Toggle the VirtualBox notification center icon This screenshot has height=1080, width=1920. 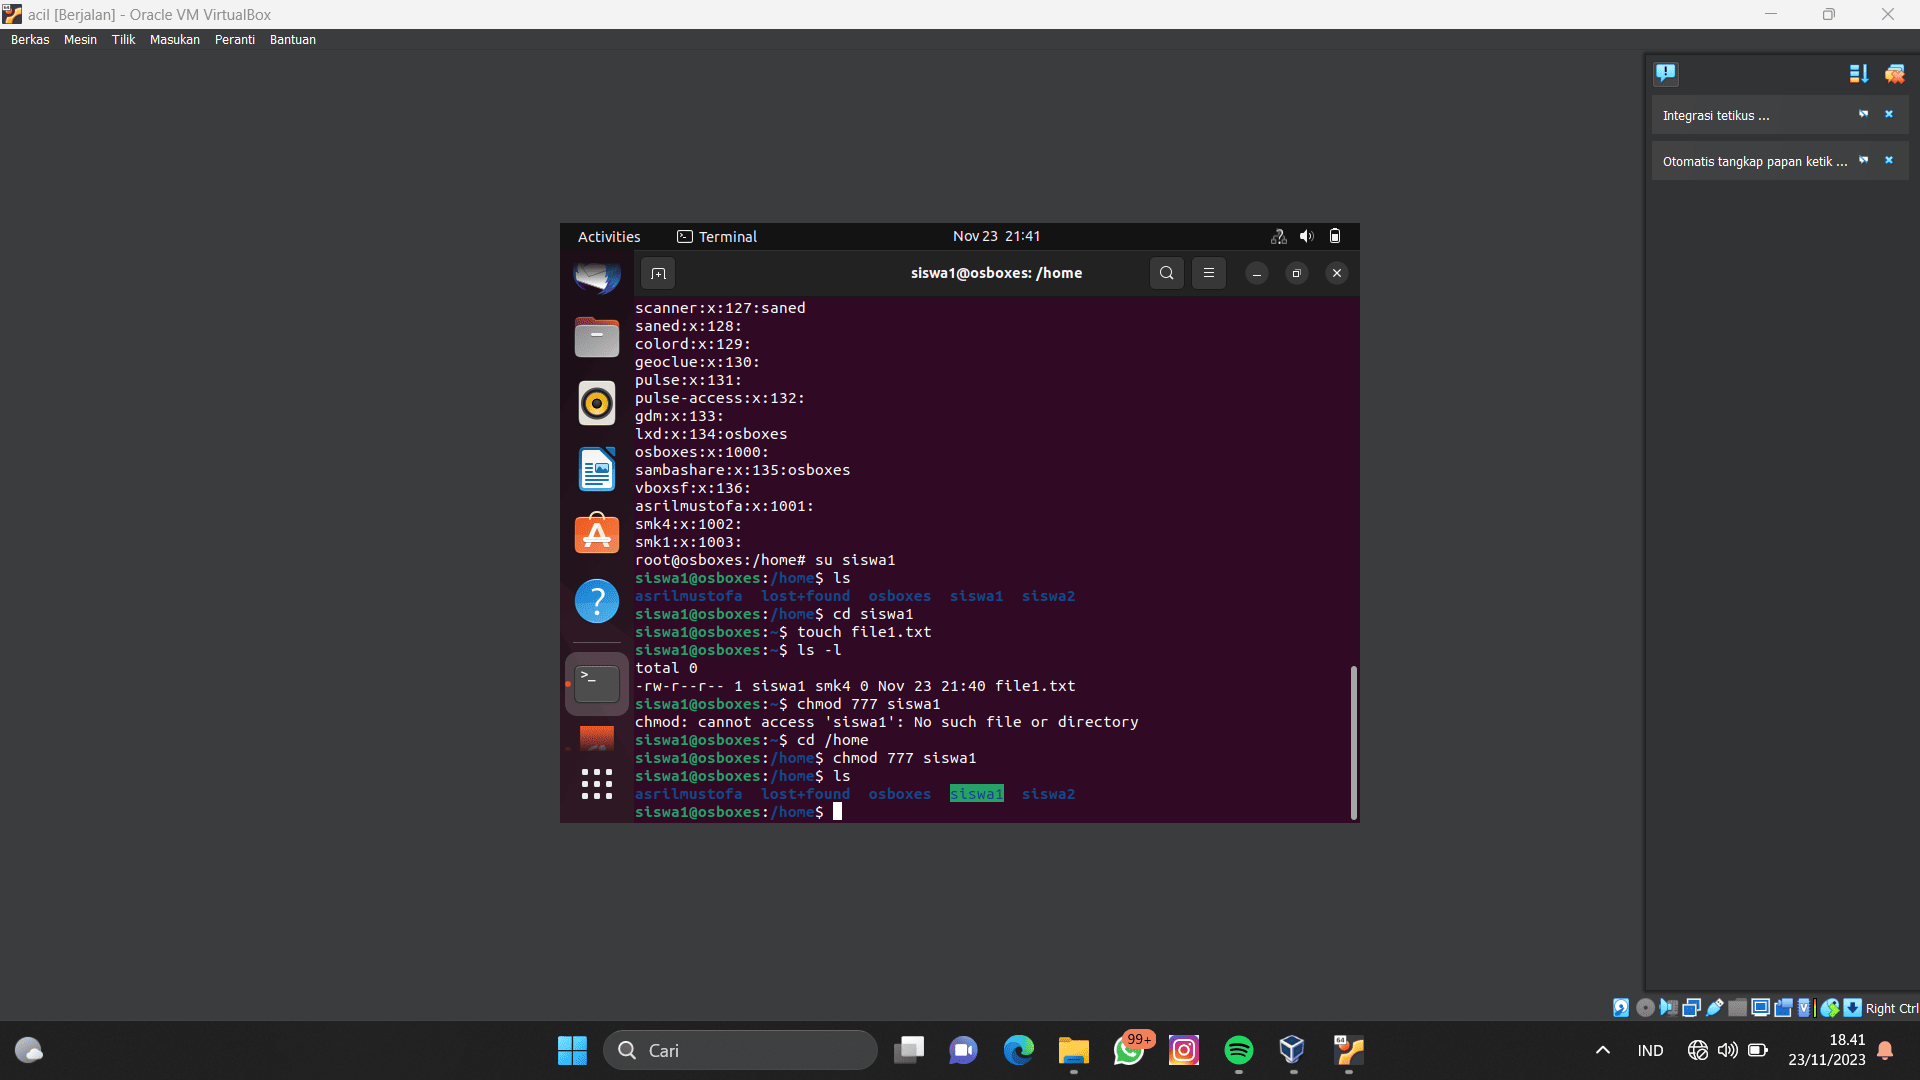[1666, 73]
